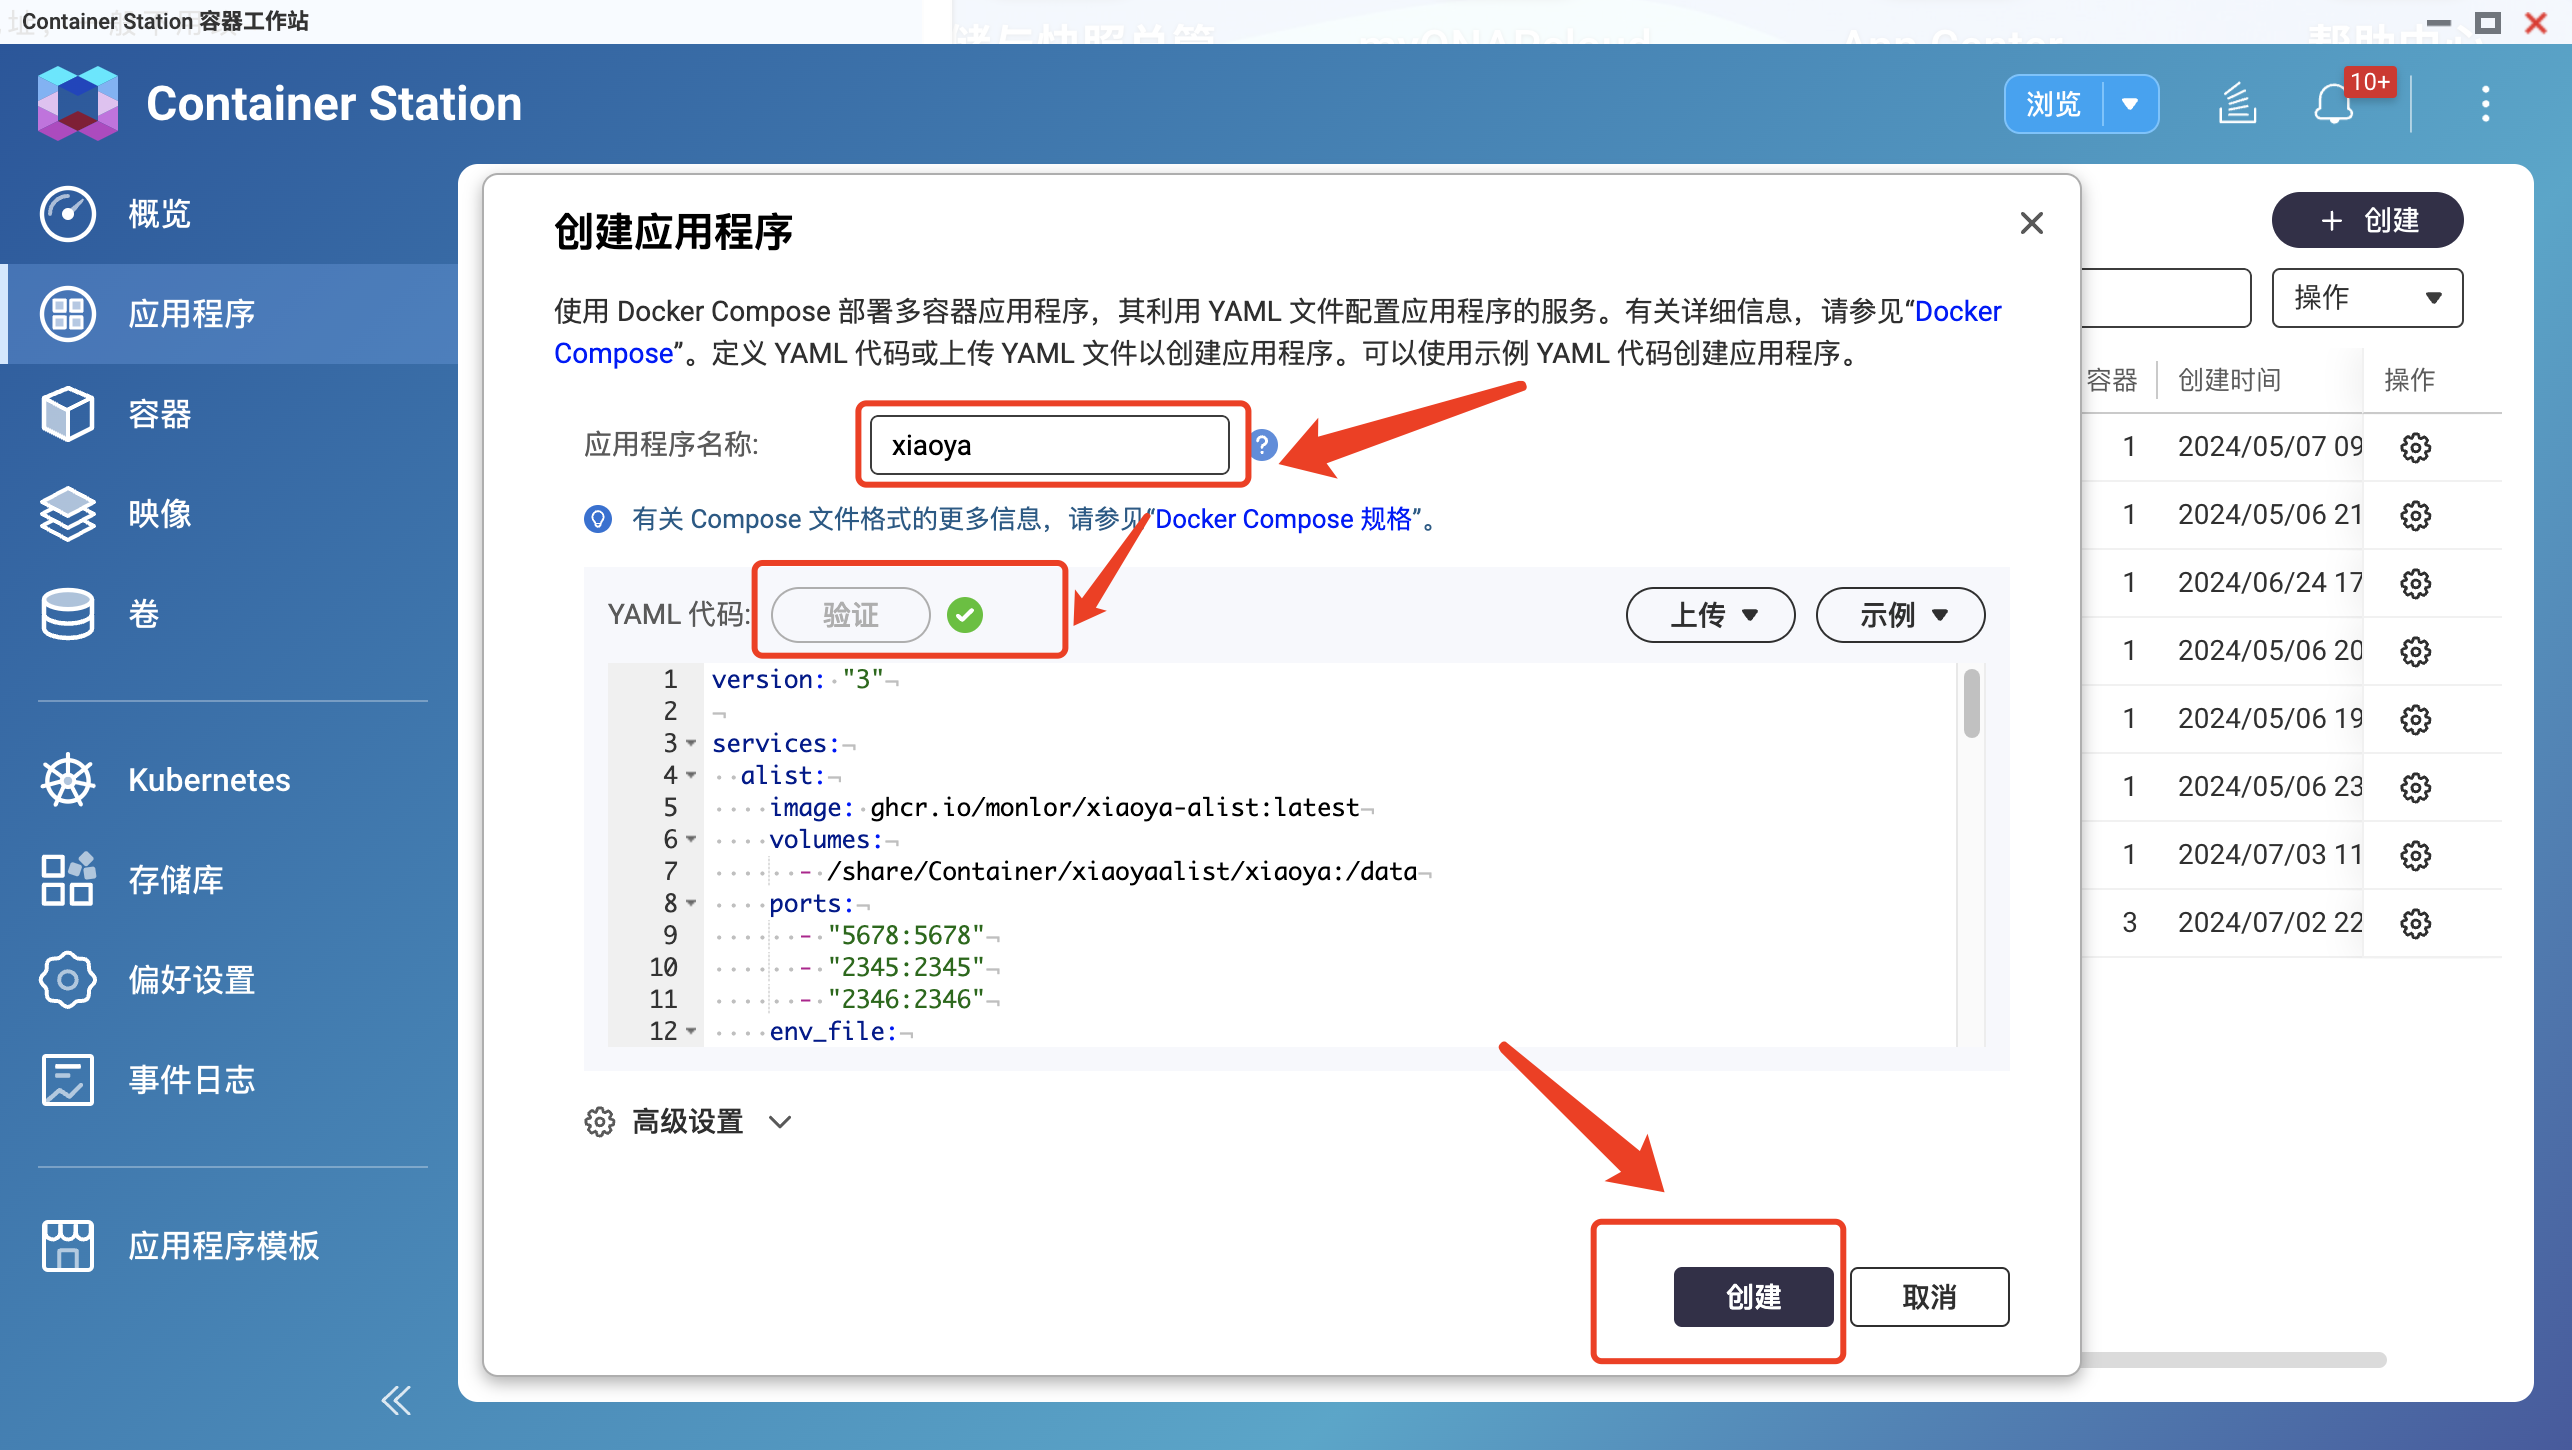Viewport: 2572px width, 1450px height.
Task: Click the 存储库 registry icon
Action: click(68, 880)
